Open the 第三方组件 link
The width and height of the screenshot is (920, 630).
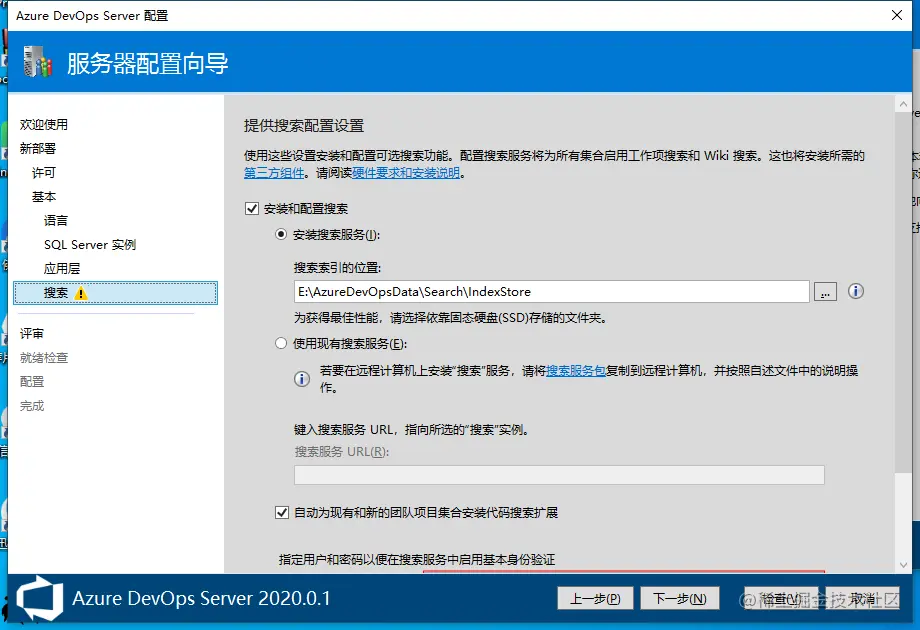coord(274,173)
